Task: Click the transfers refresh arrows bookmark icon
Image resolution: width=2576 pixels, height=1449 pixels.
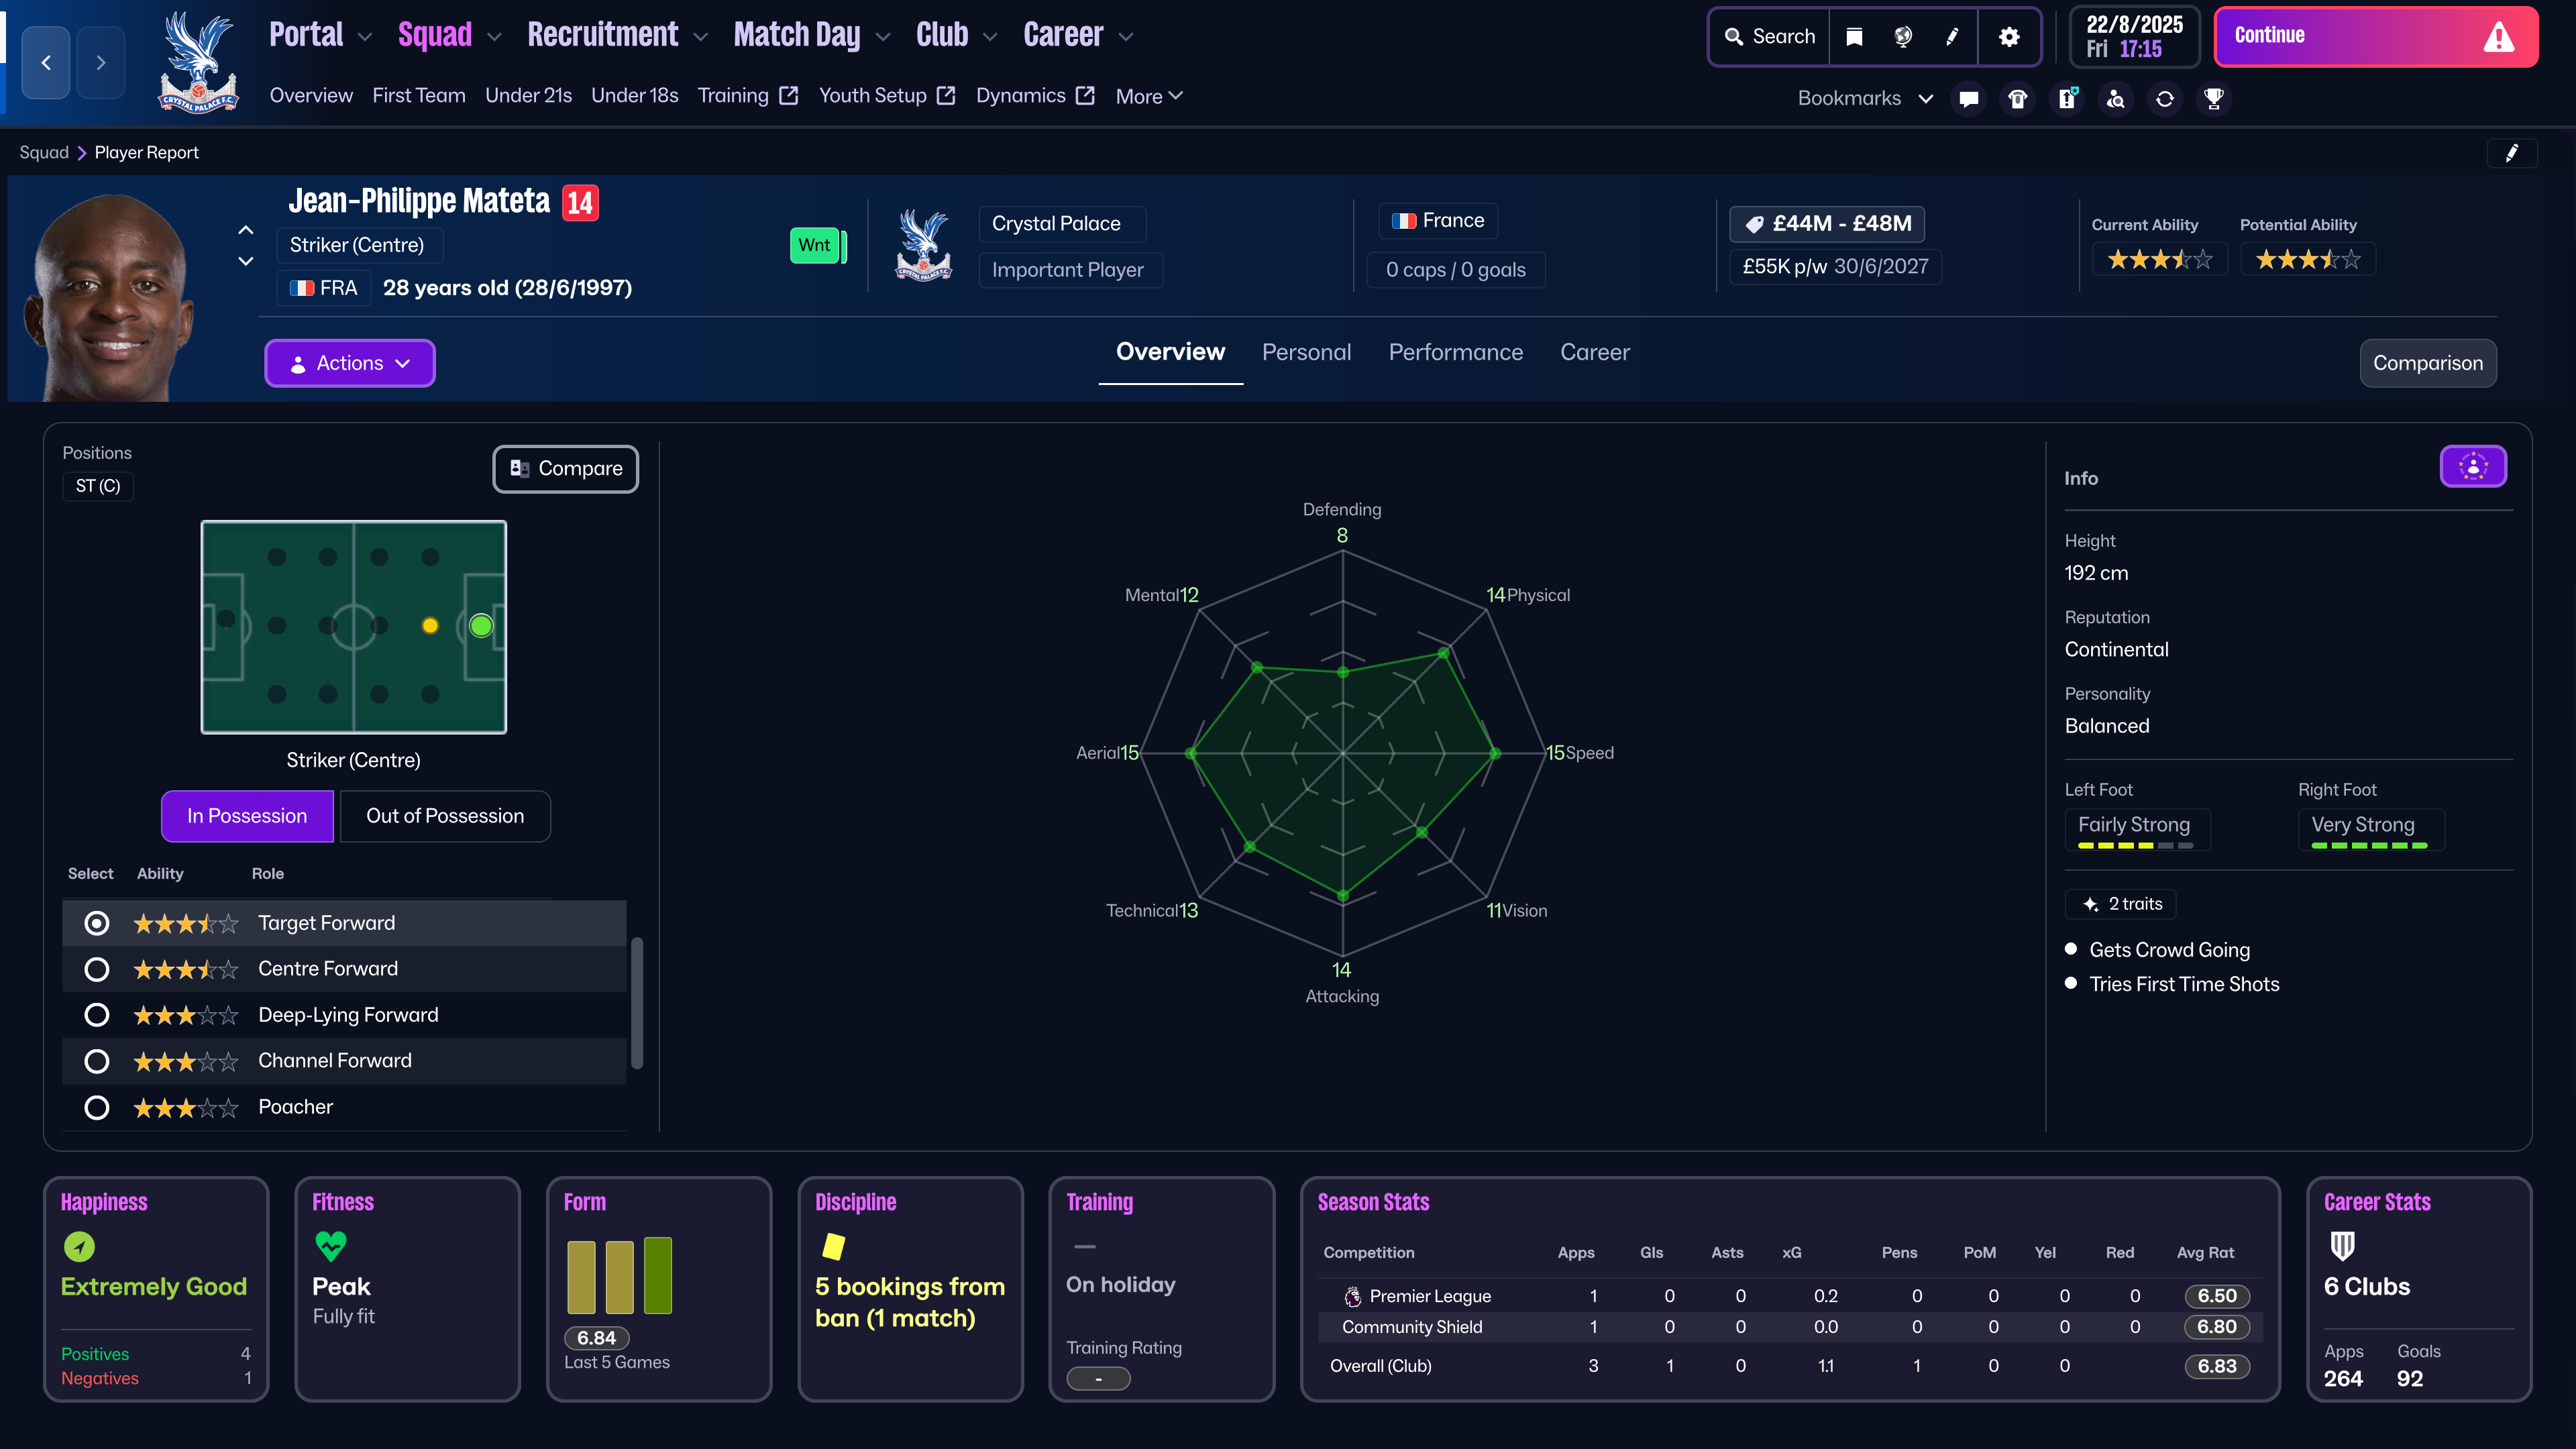Action: point(2164,98)
